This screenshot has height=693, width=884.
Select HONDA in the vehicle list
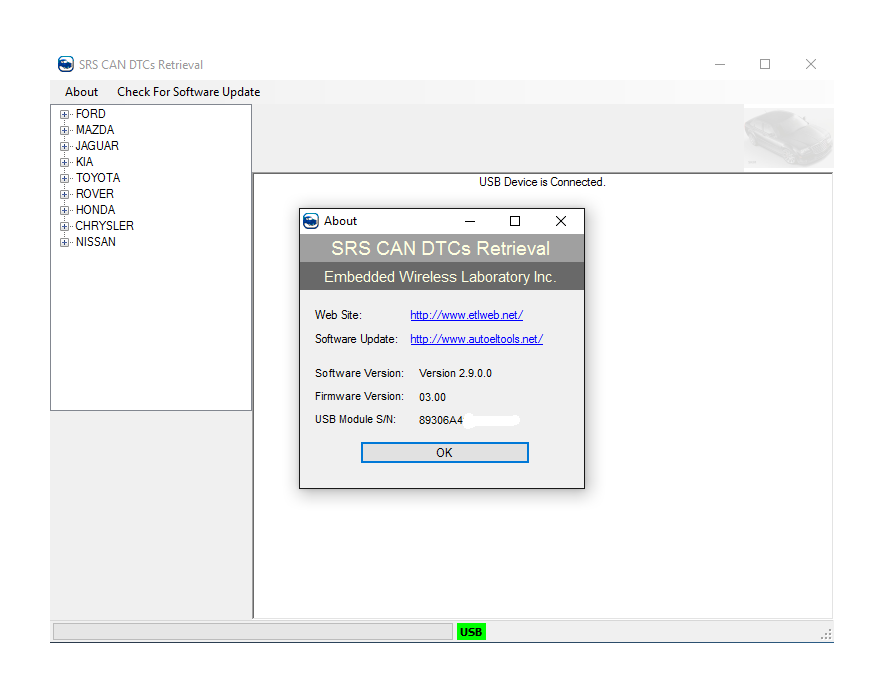click(x=95, y=210)
